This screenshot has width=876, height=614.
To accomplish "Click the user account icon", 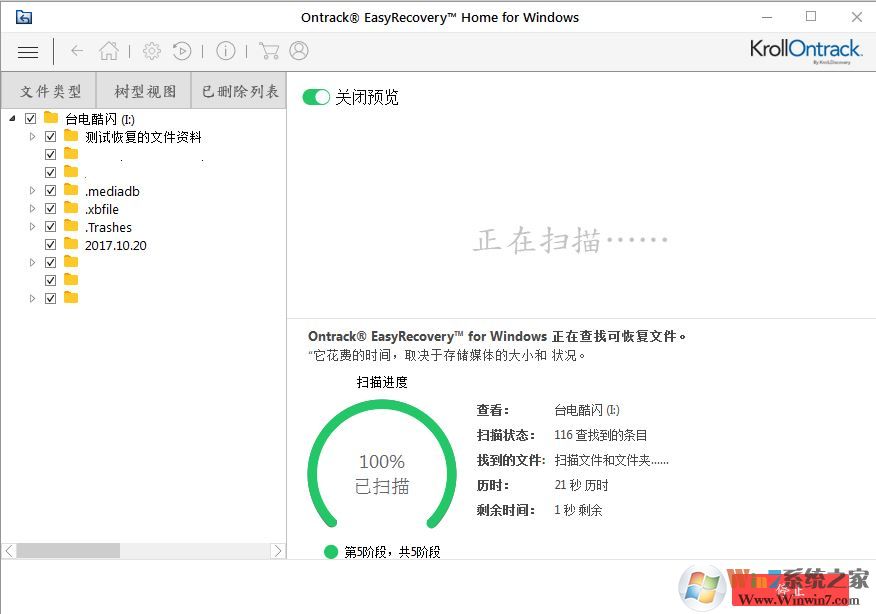I will (299, 51).
